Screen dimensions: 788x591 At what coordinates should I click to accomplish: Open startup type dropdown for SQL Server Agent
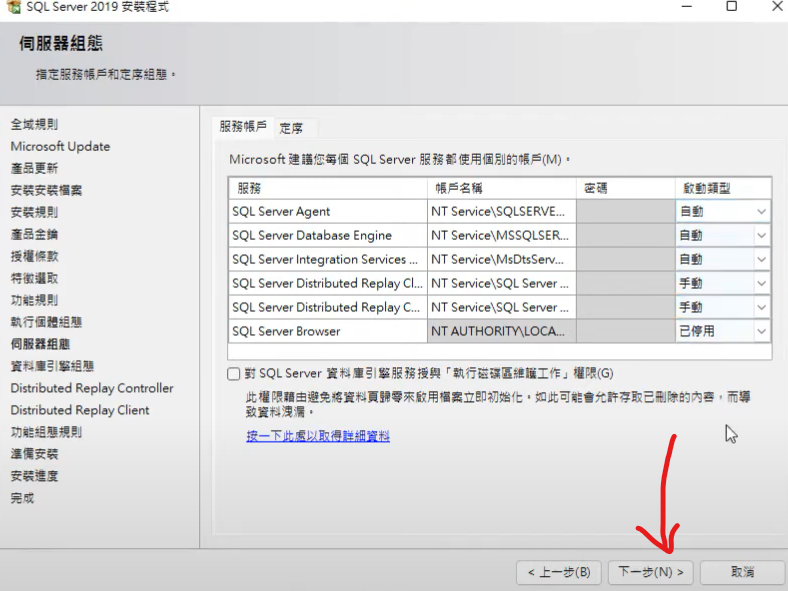pyautogui.click(x=761, y=212)
